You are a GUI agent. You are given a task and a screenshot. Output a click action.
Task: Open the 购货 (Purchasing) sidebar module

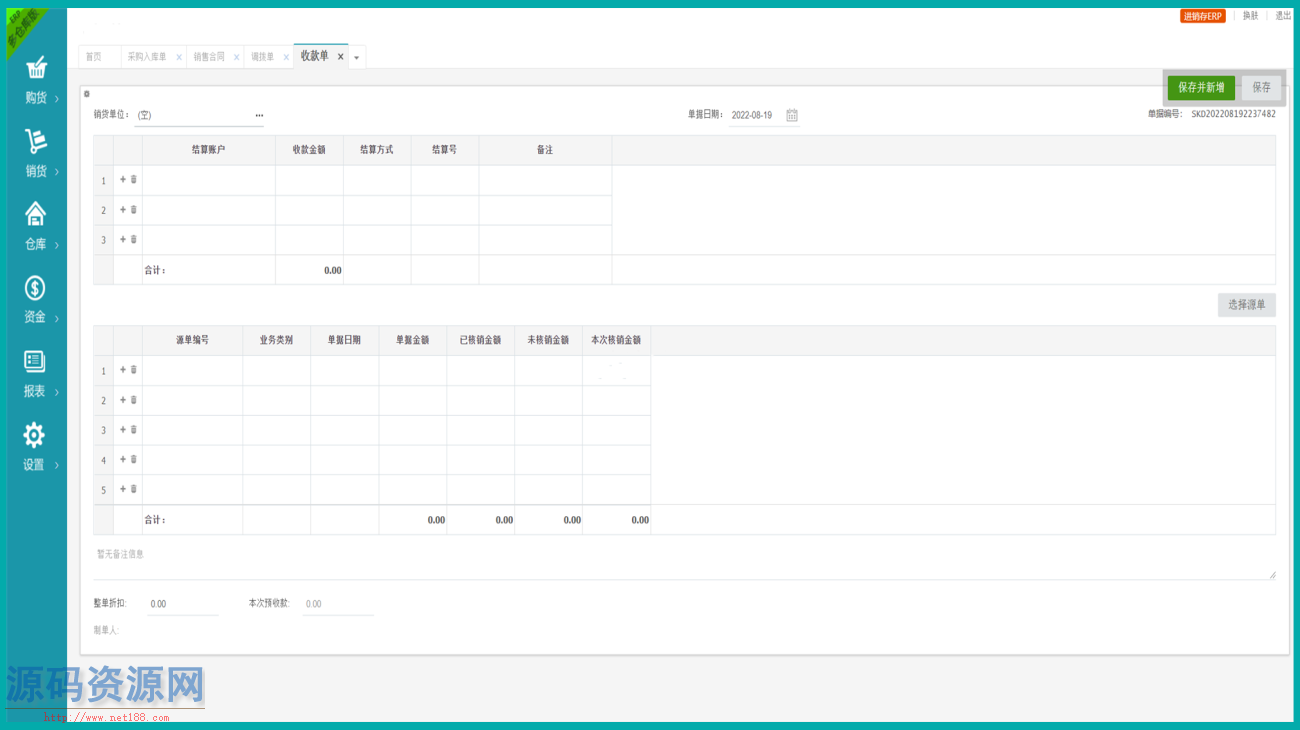36,80
